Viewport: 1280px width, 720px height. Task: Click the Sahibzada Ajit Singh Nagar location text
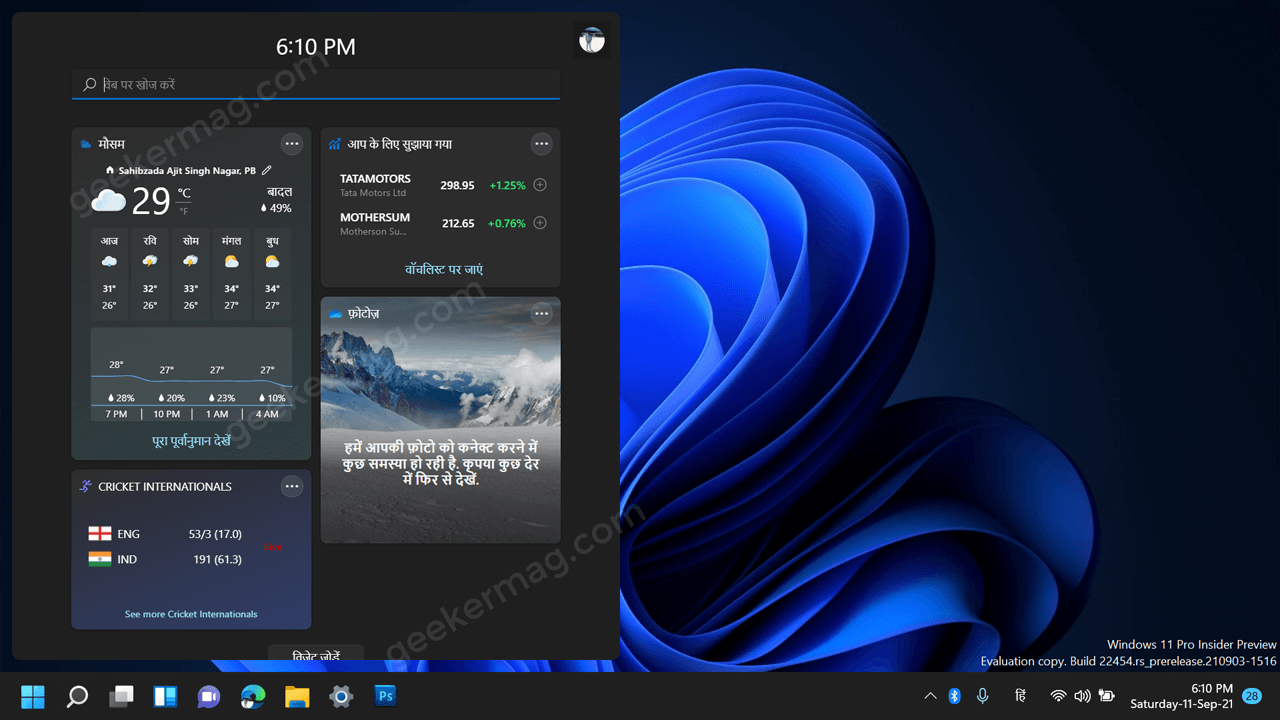coord(187,171)
